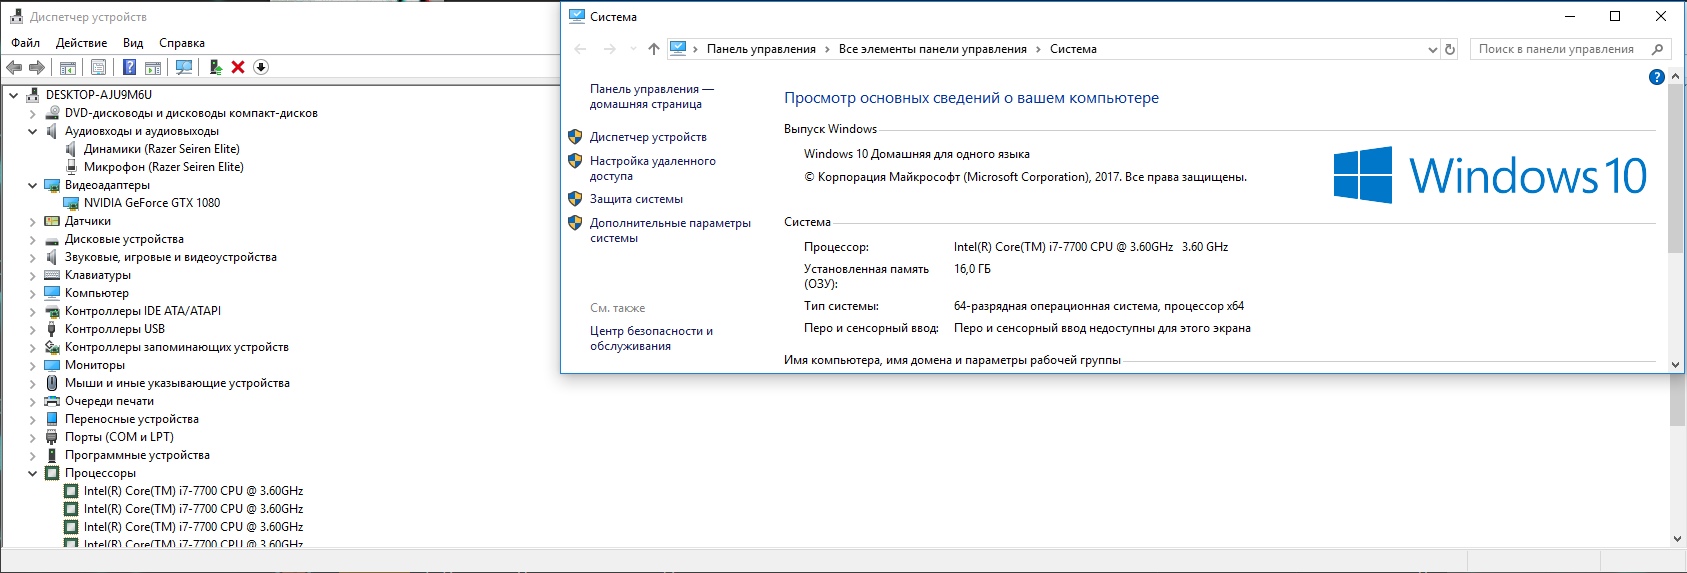This screenshot has width=1687, height=573.
Task: Click Все элементы панели управления breadcrumb
Action: tap(932, 49)
